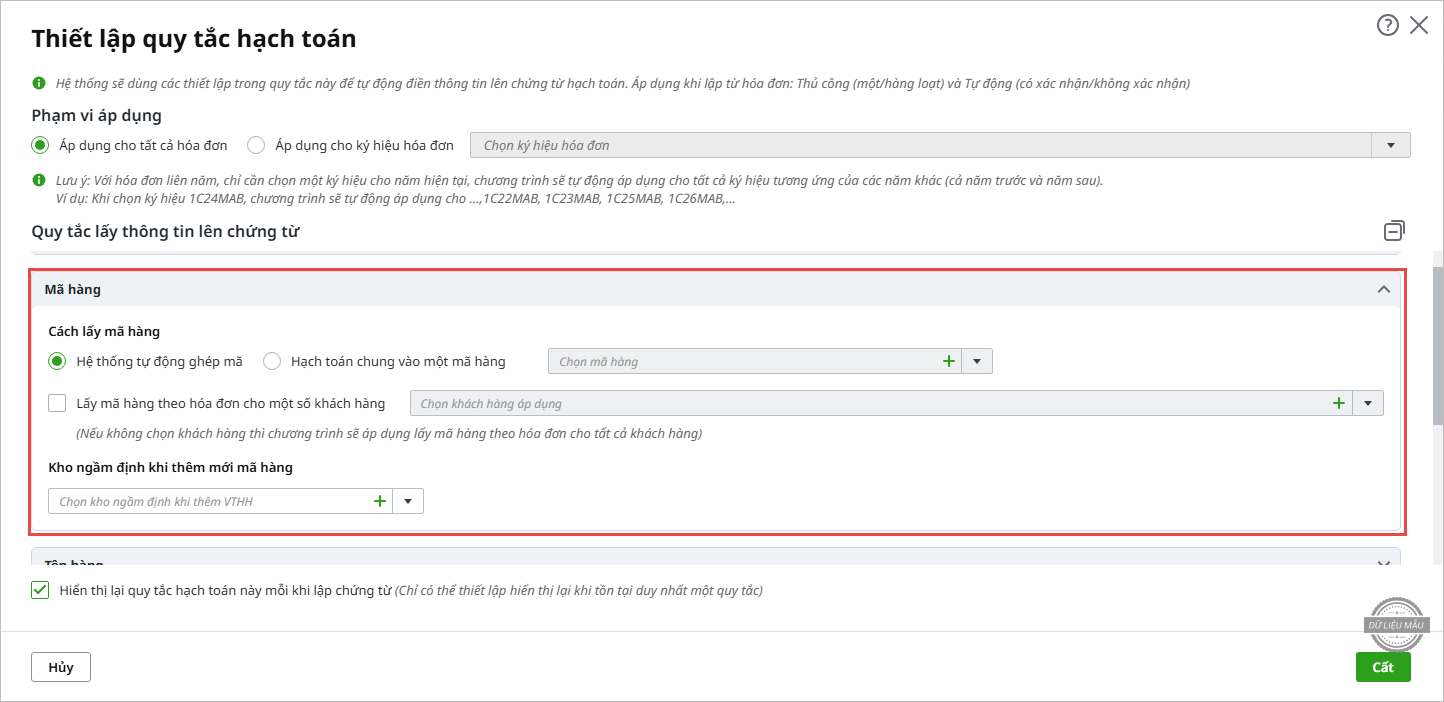Select Áp dụng cho ký hiệu hóa đơn
Viewport: 1444px width, 702px height.
(256, 145)
